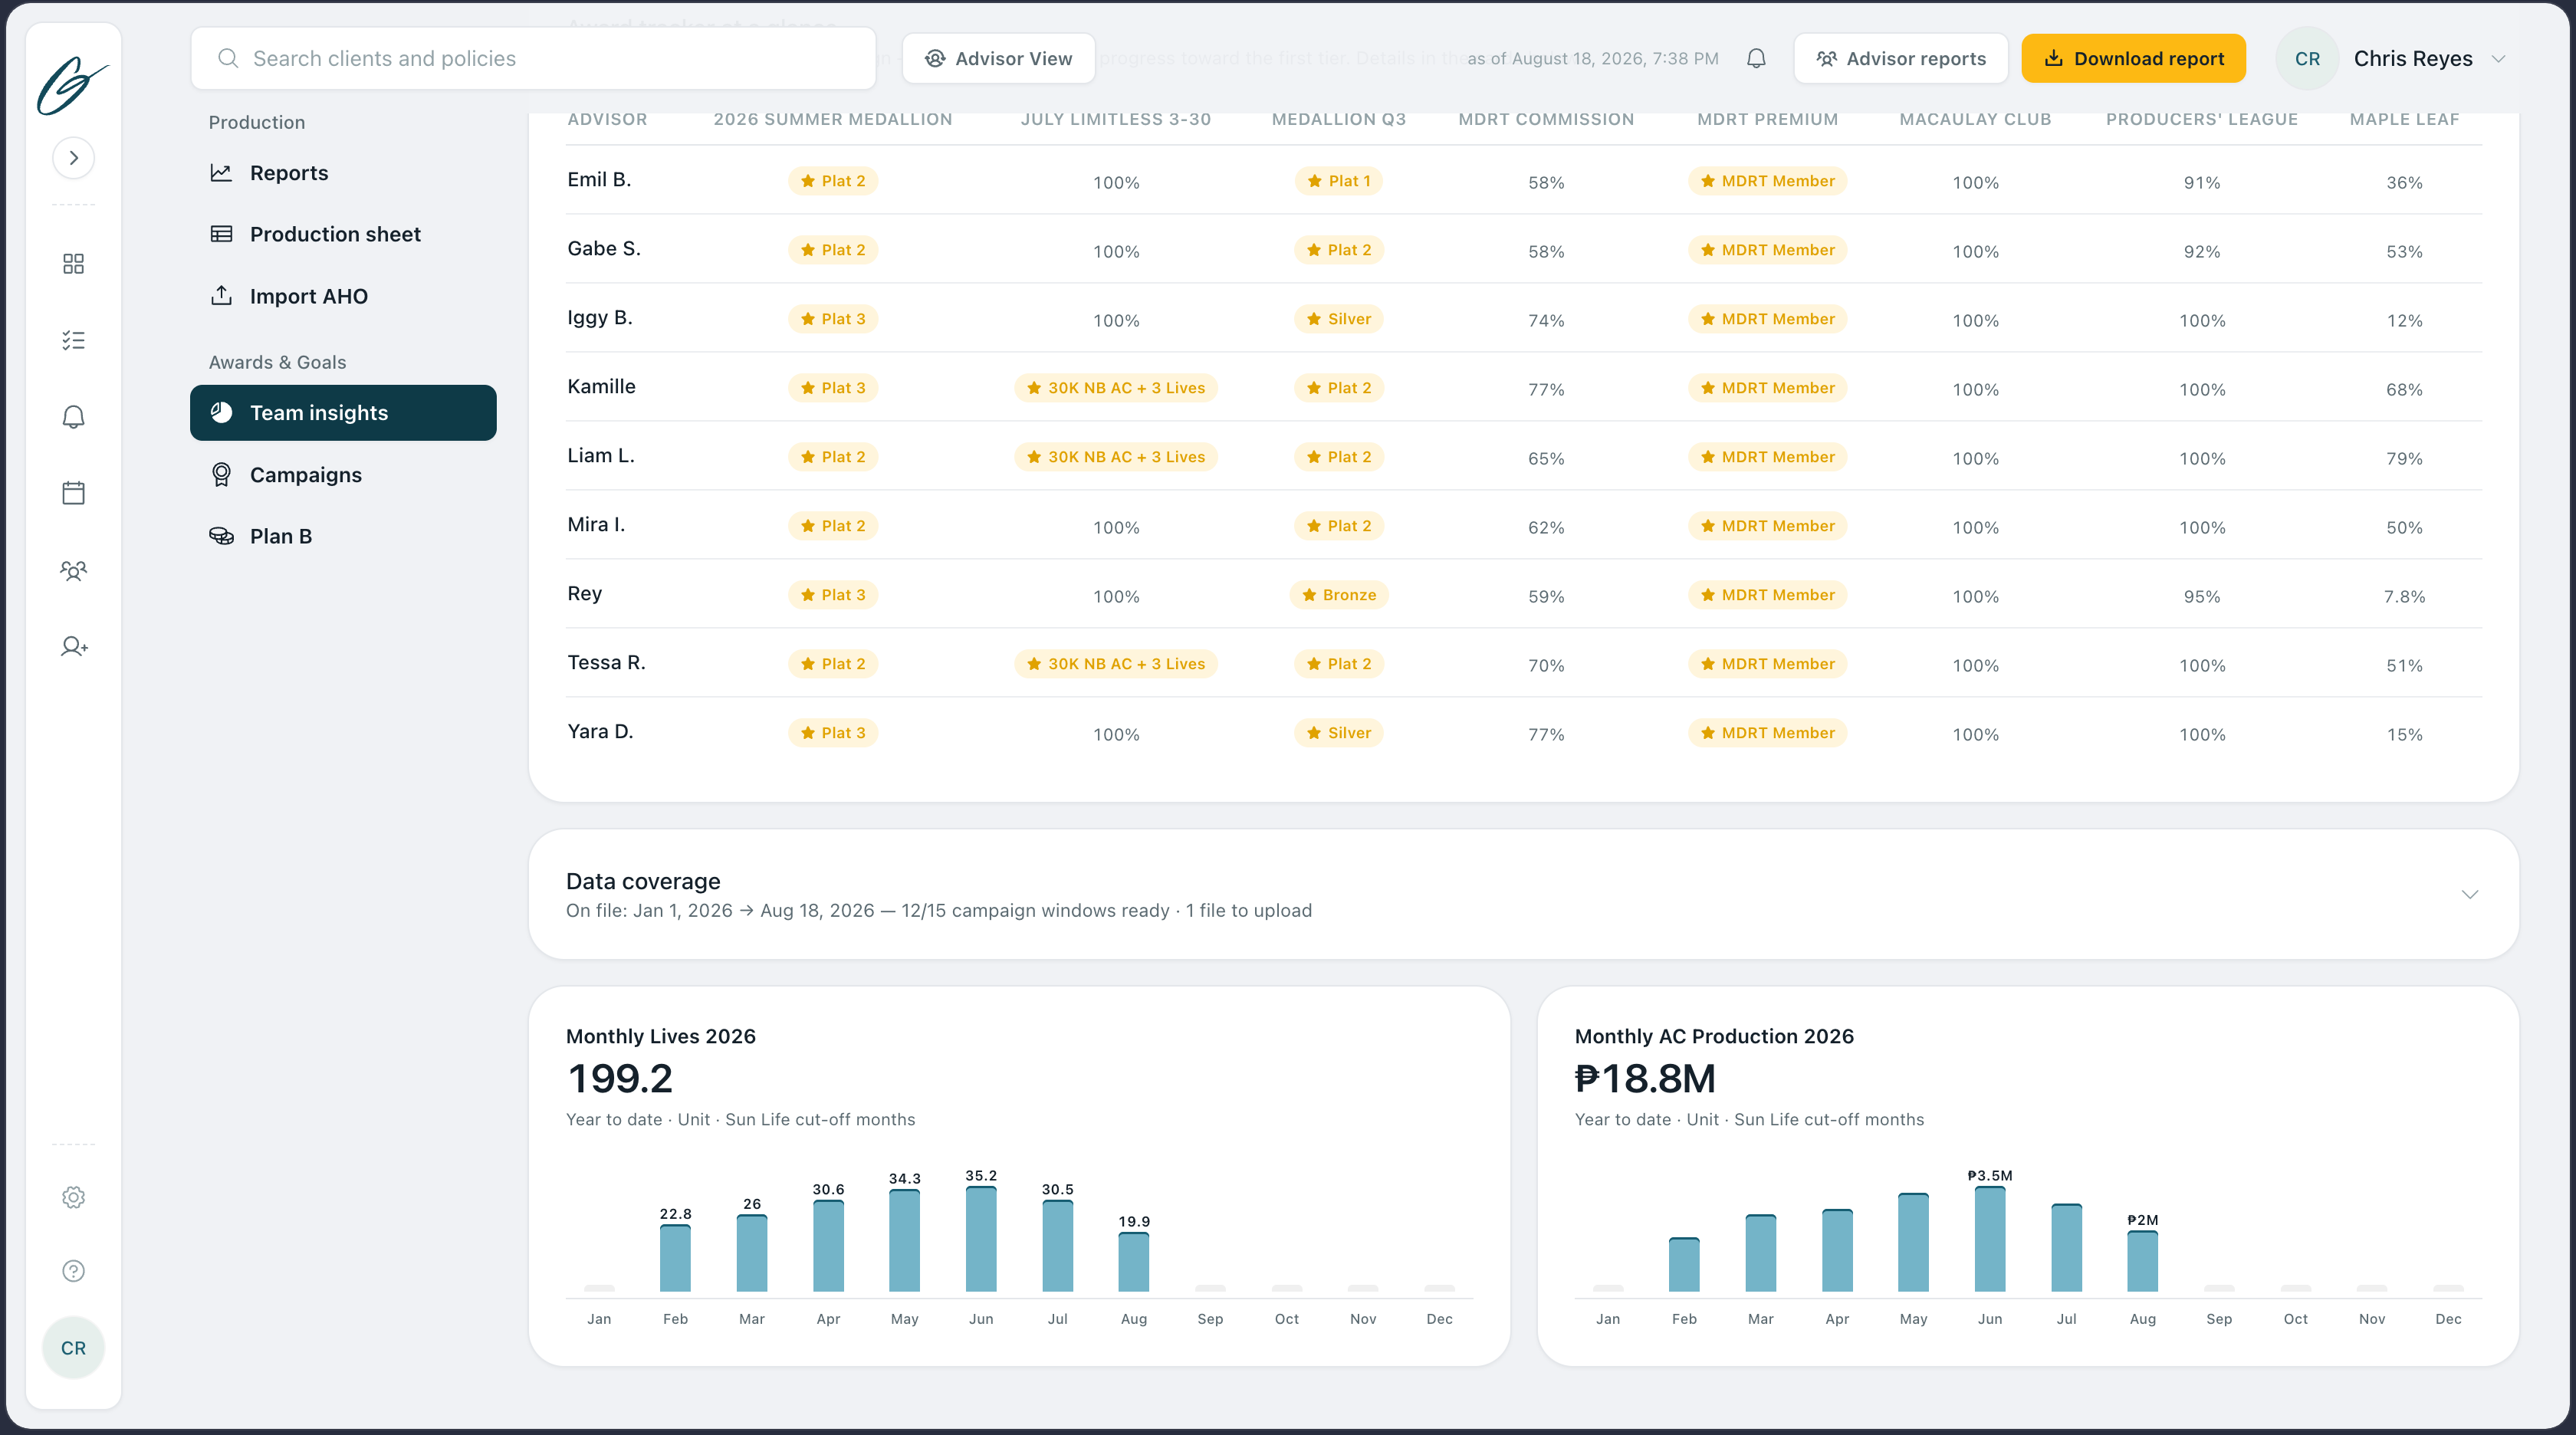The image size is (2576, 1435).
Task: Select Team insights menu item
Action: pyautogui.click(x=343, y=413)
